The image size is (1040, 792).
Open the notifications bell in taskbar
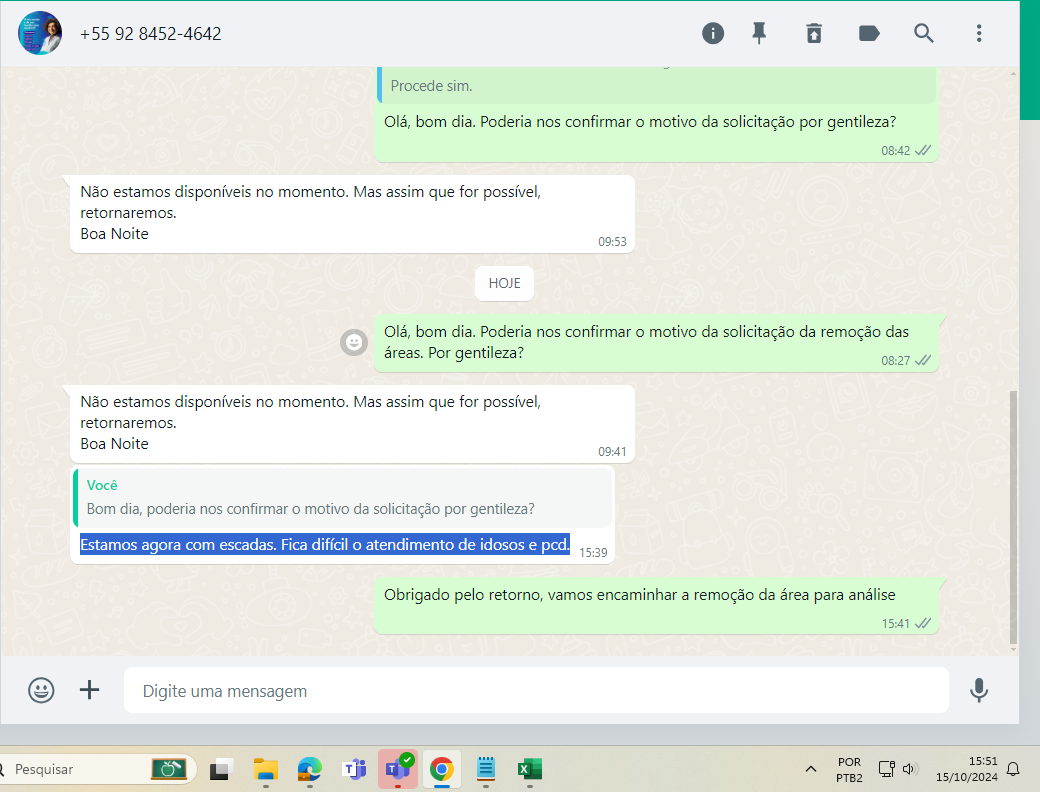click(1013, 769)
